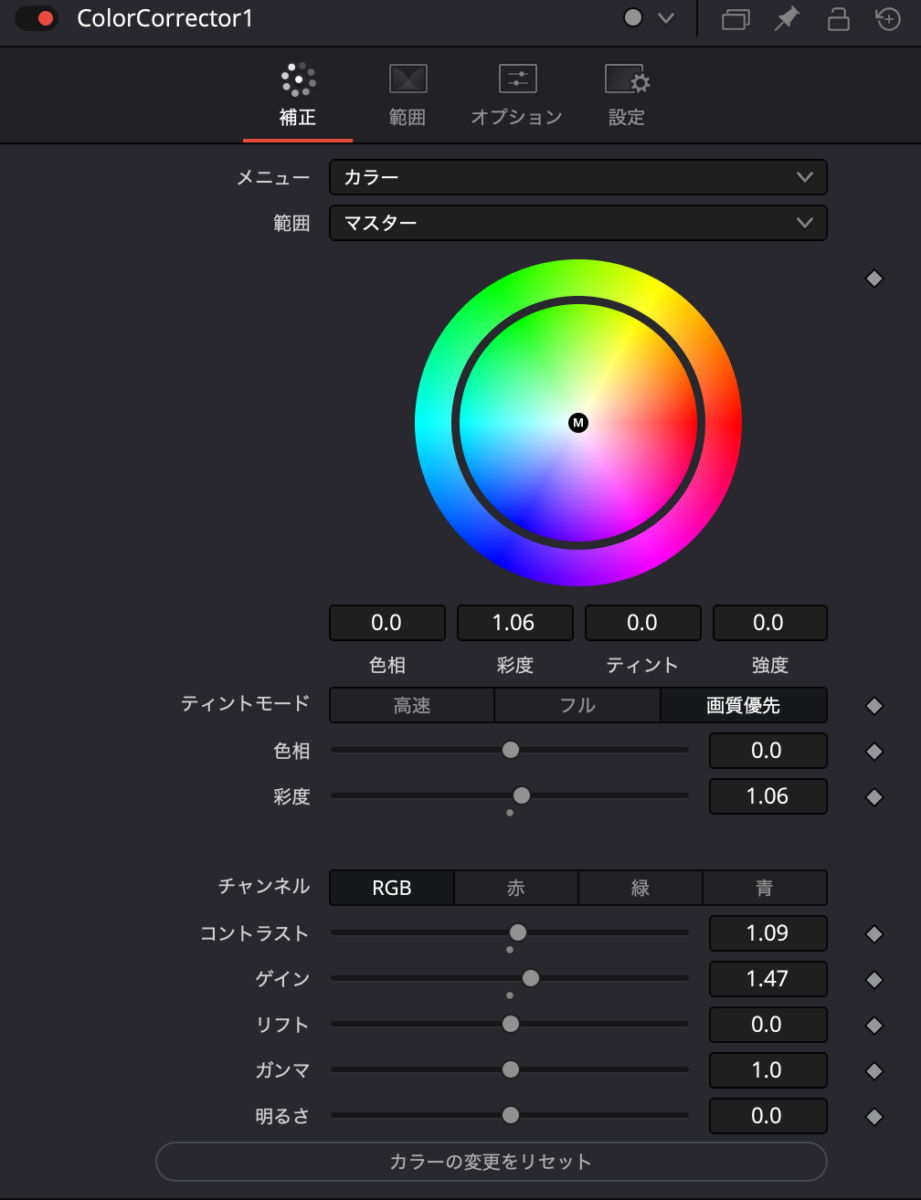The image size is (921, 1200).
Task: Click the default marker dot under ゲイン slider
Action: (510, 995)
